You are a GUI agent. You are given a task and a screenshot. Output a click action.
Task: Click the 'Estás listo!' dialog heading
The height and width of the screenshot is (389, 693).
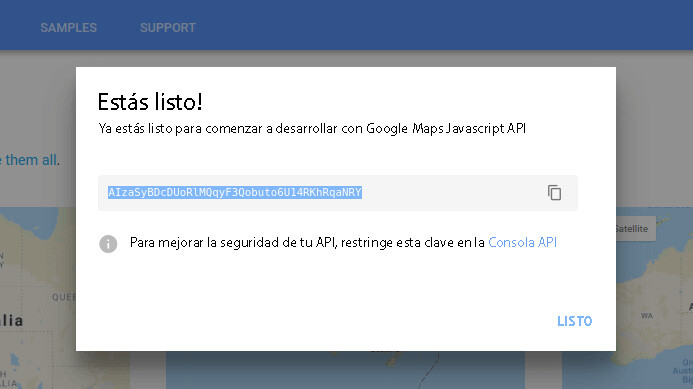tap(150, 102)
